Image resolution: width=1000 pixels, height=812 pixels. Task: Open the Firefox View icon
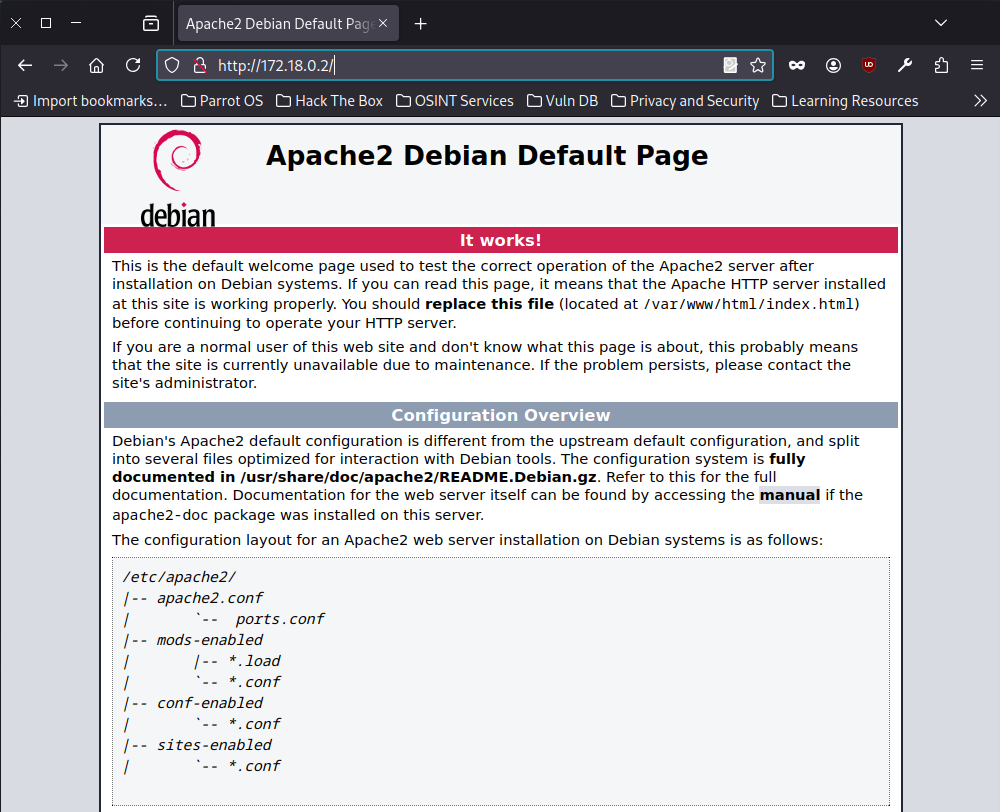click(x=151, y=23)
